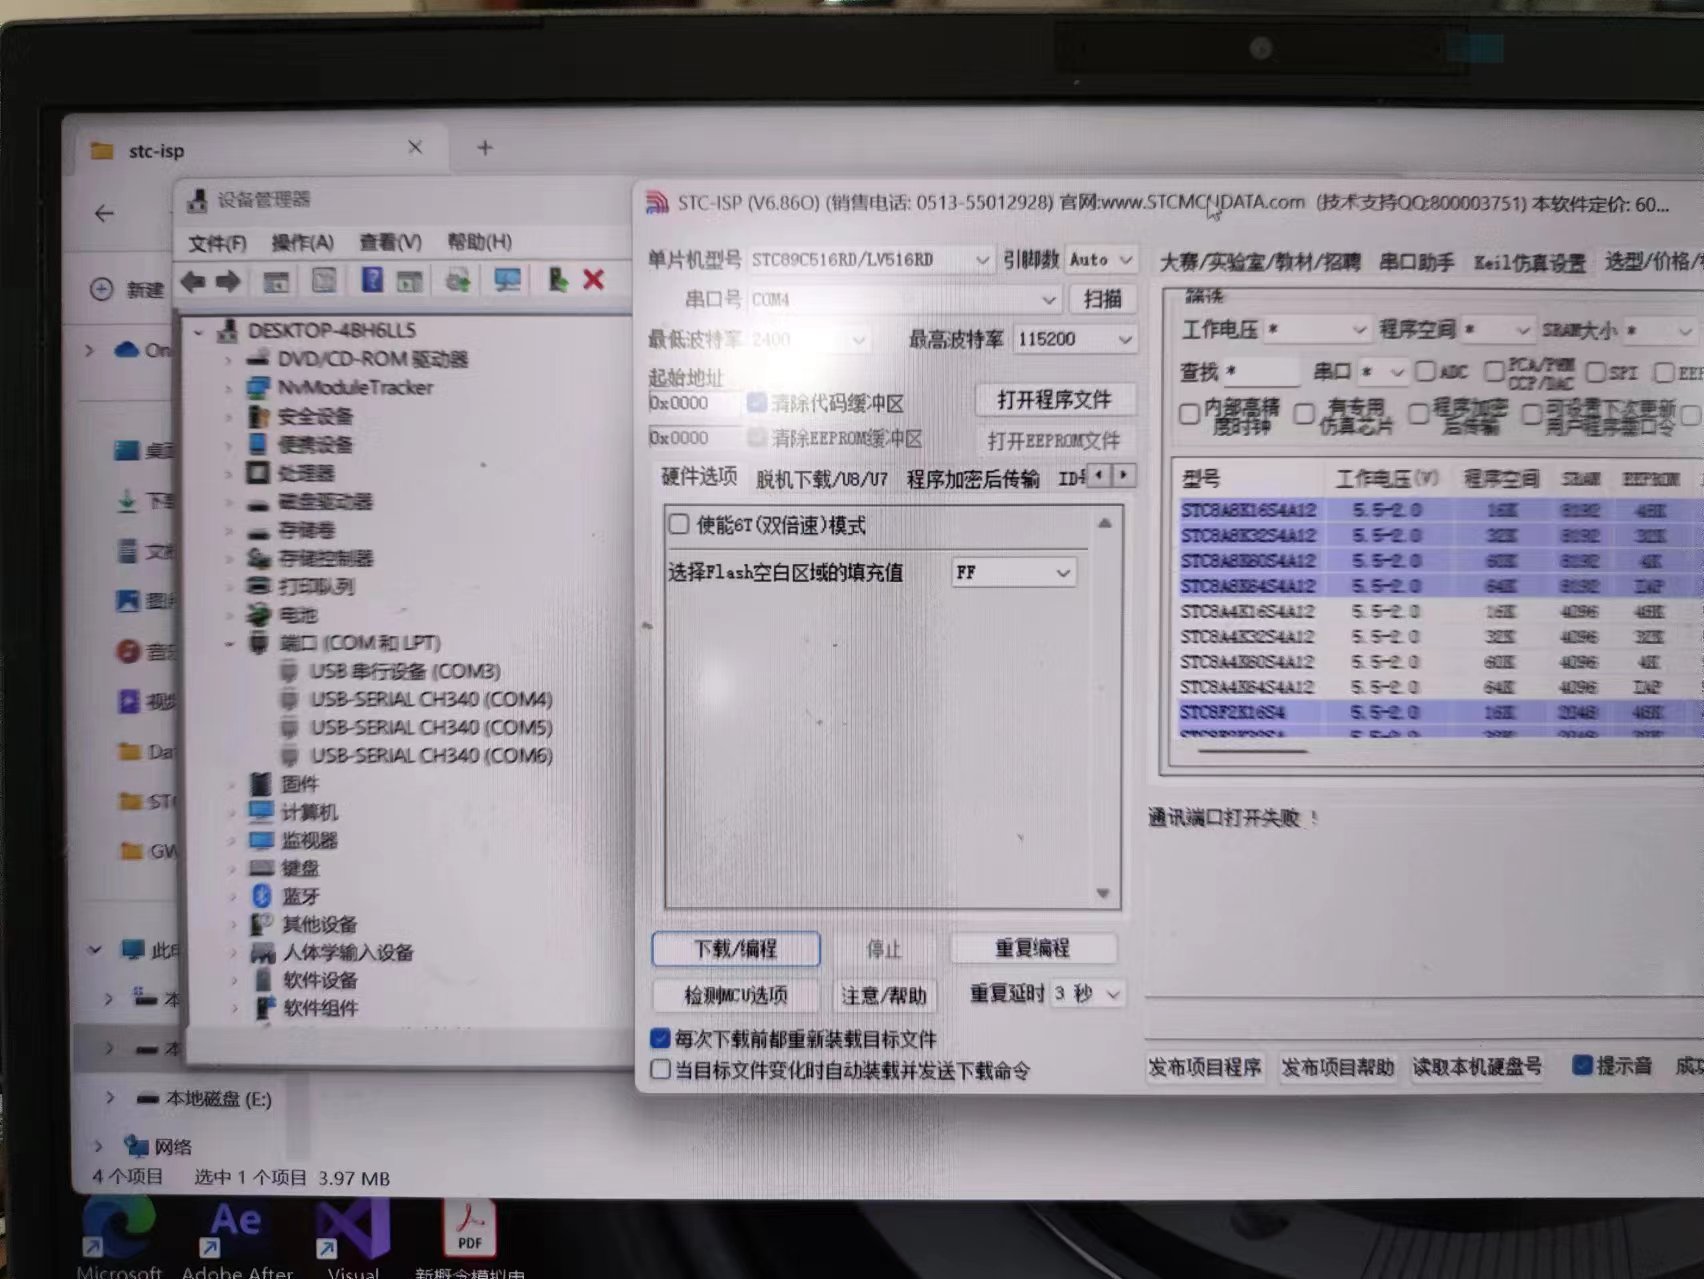Close the stc-isp File Explorer tab
This screenshot has height=1279, width=1704.
tap(415, 148)
